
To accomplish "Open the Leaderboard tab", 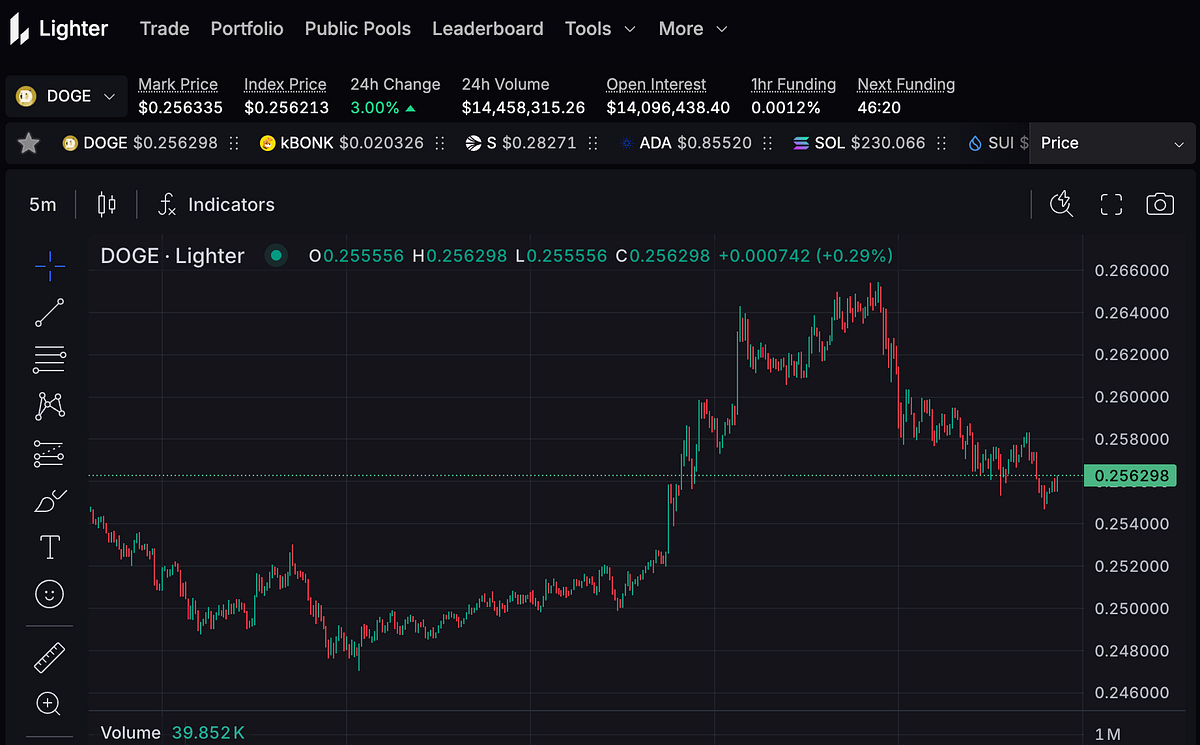I will 488,29.
